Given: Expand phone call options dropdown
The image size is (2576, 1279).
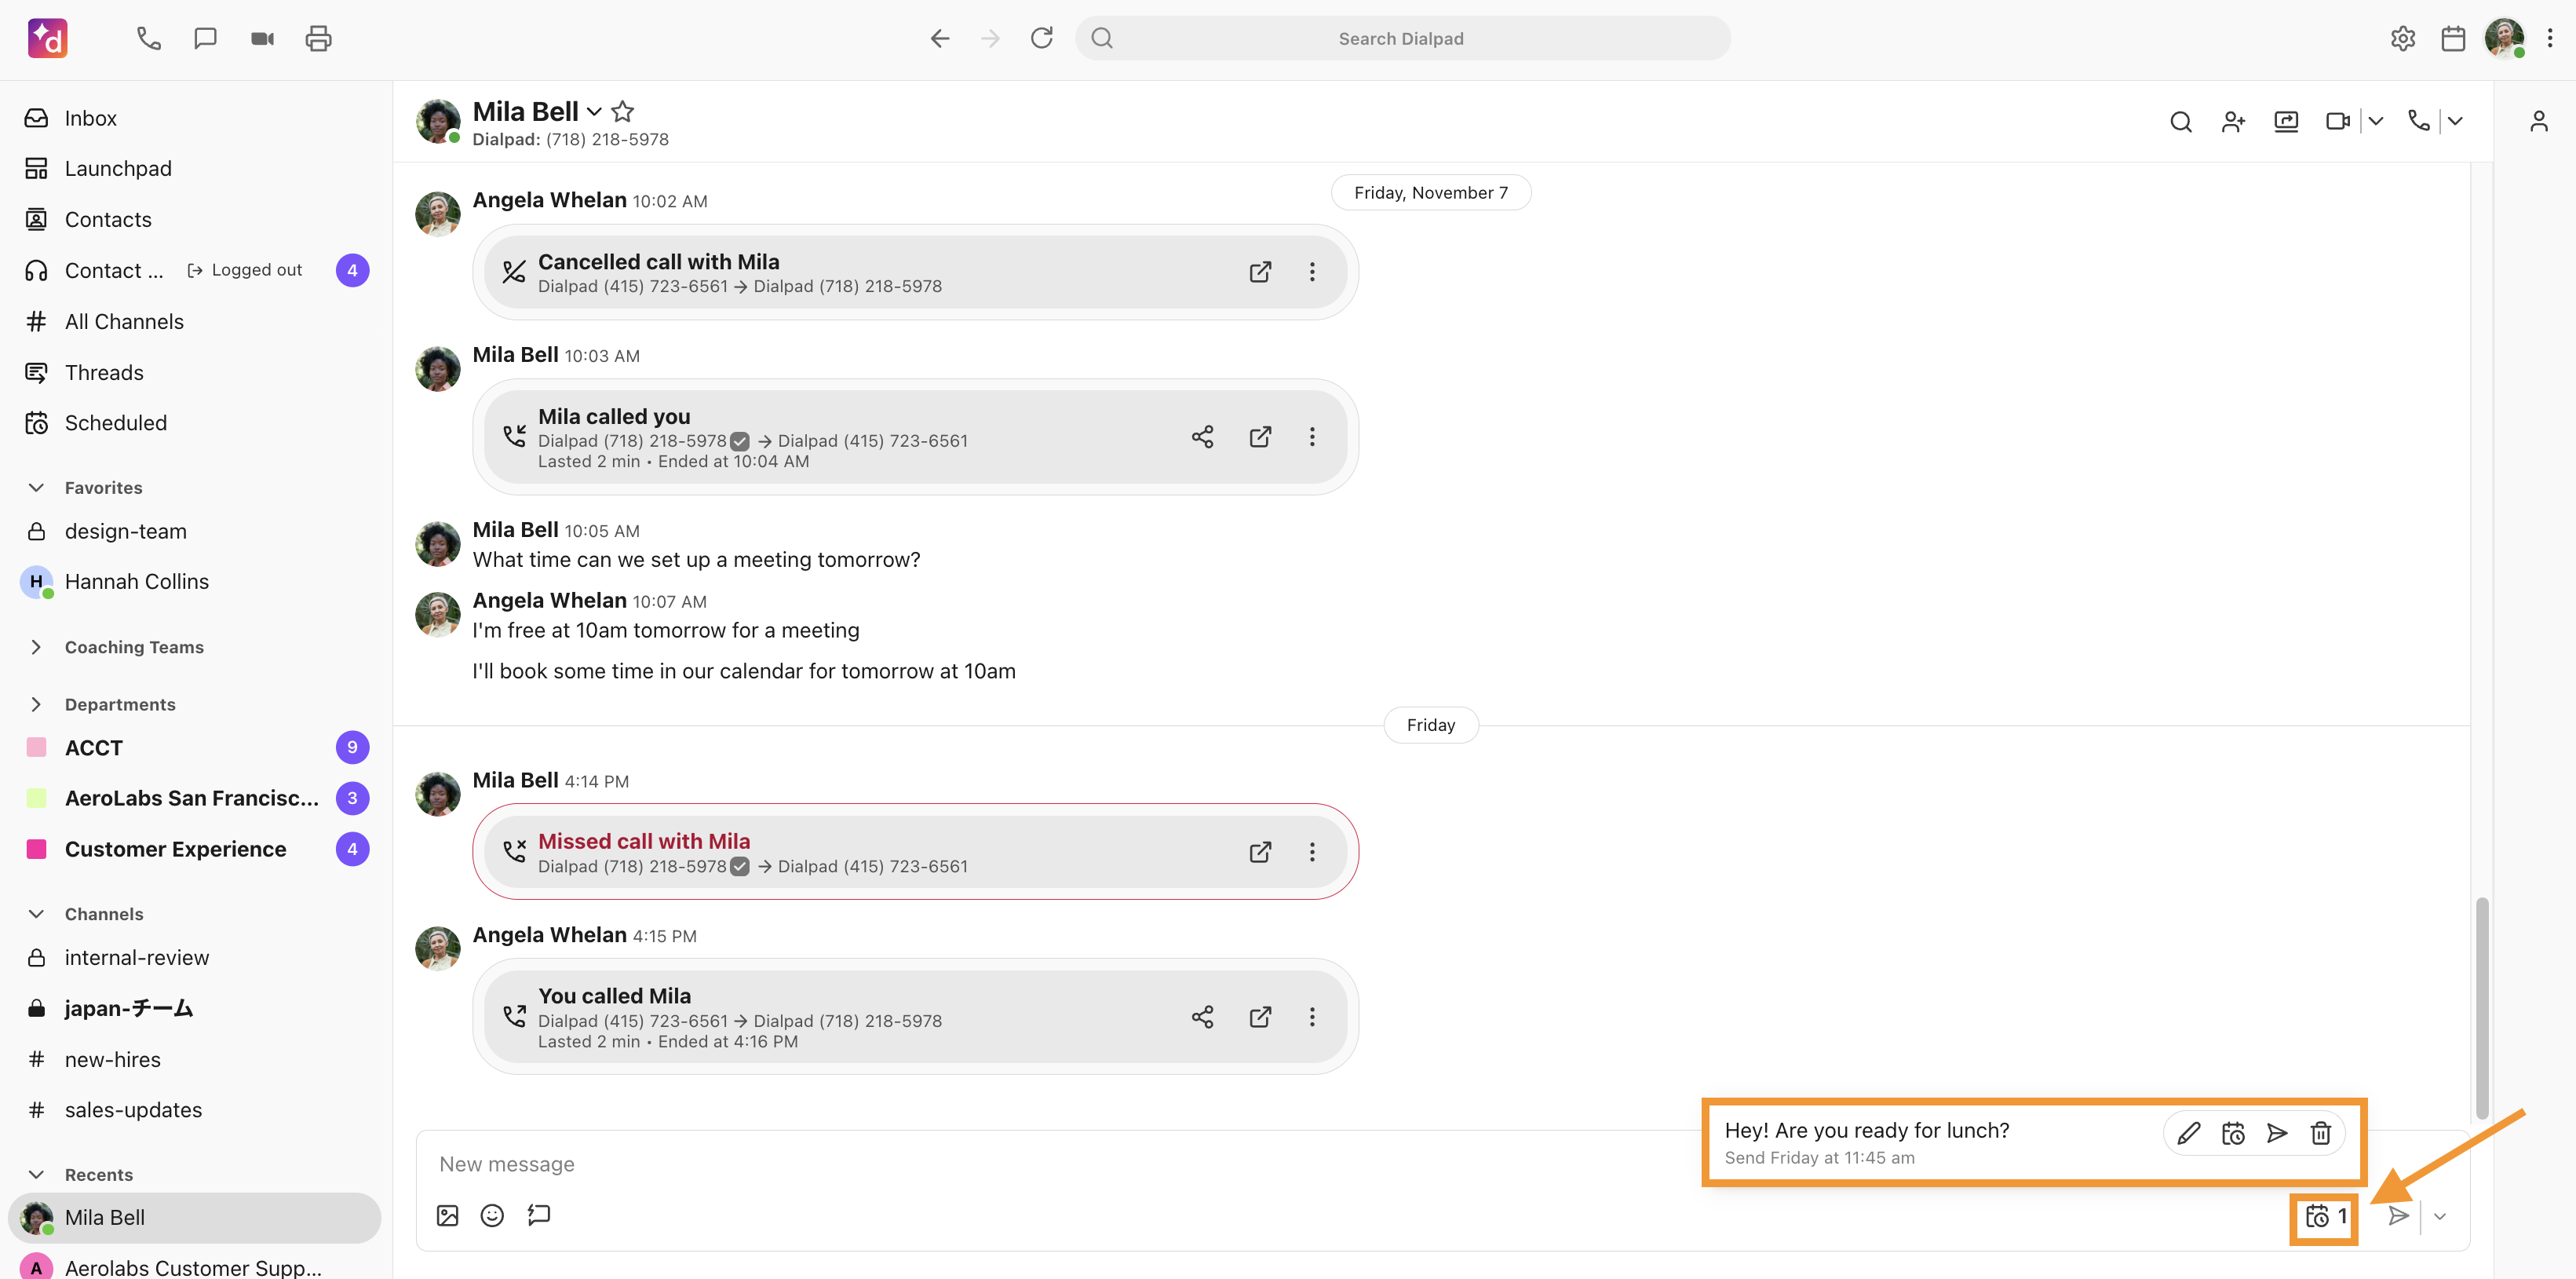Looking at the screenshot, I should [x=2455, y=122].
